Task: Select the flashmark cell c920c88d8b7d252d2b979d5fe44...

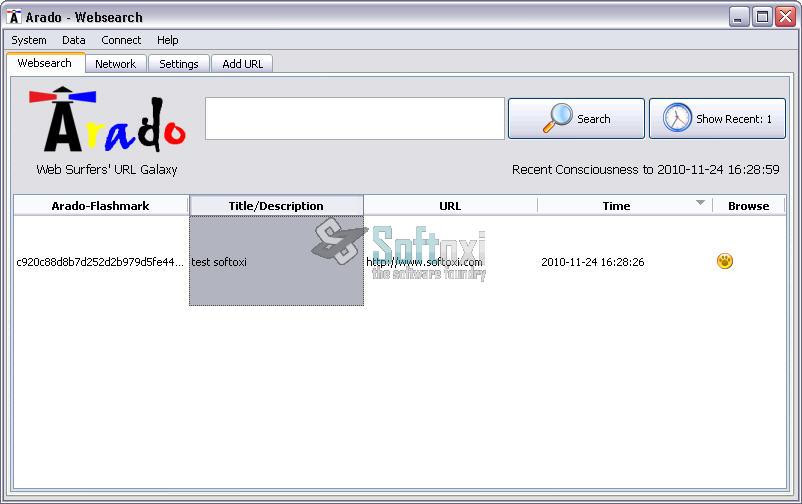Action: [x=101, y=261]
